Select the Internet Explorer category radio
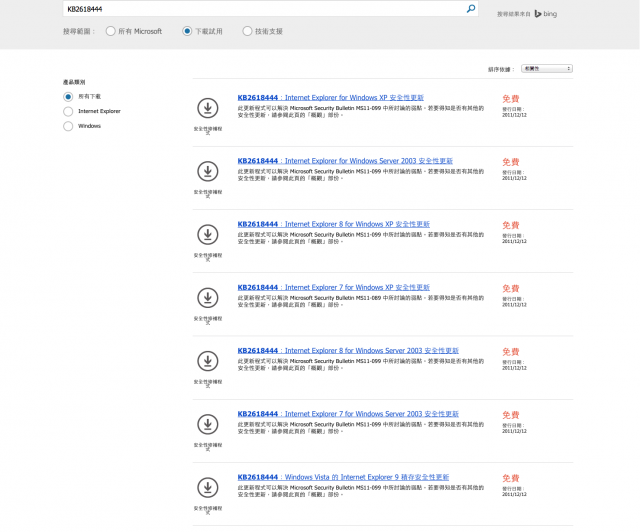The width and height of the screenshot is (640, 532). 68,111
